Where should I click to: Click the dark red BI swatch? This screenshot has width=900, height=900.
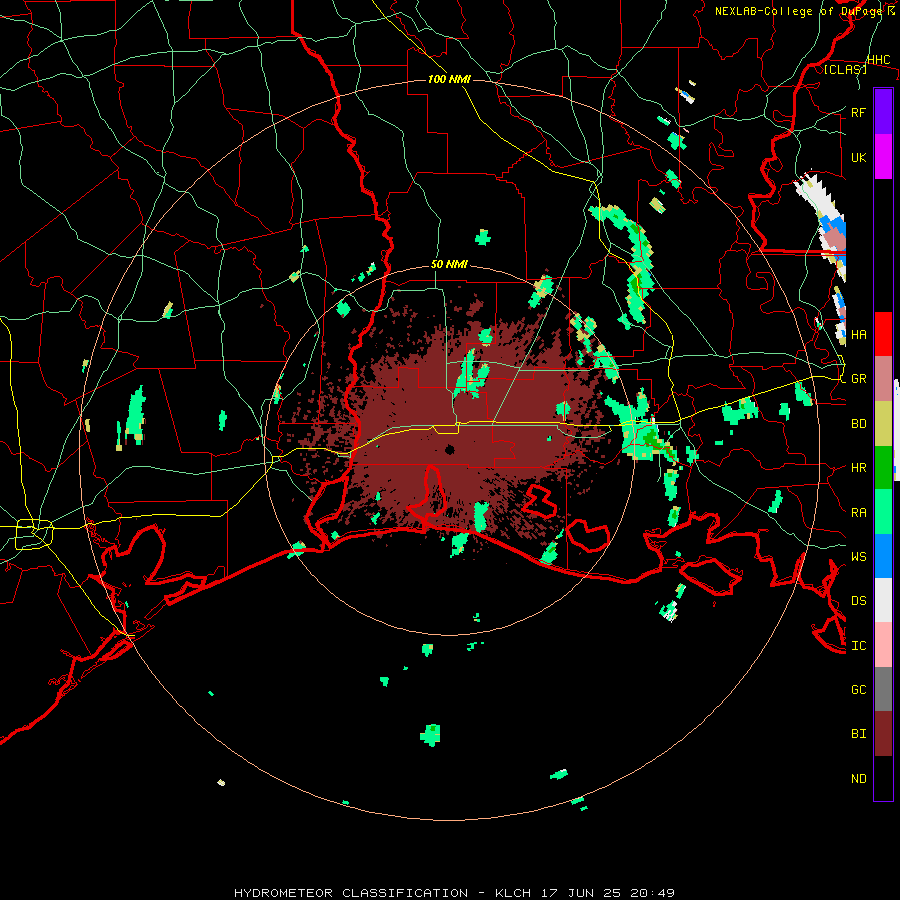click(x=883, y=734)
